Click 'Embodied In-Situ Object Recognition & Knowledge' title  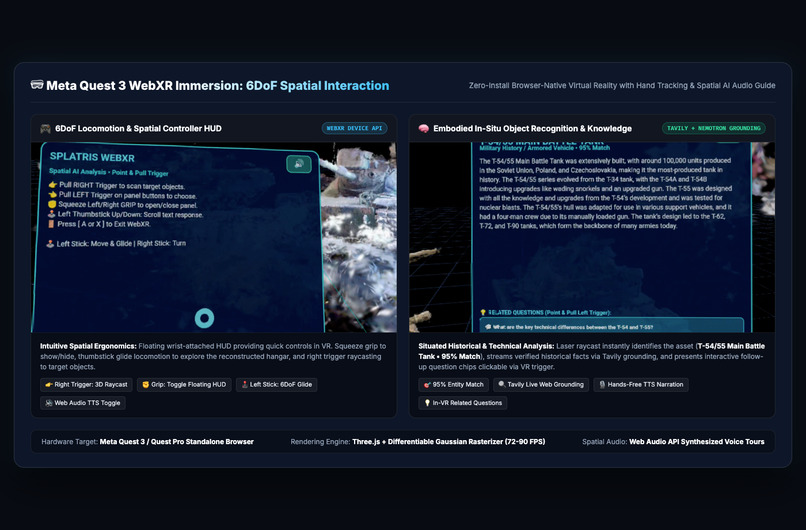(x=533, y=129)
